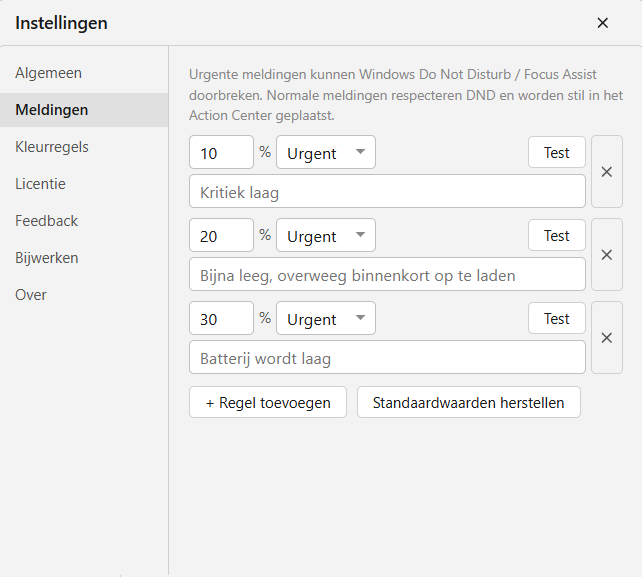Delete the Batterij wordt laag rule
The height and width of the screenshot is (577, 642).
(x=607, y=338)
